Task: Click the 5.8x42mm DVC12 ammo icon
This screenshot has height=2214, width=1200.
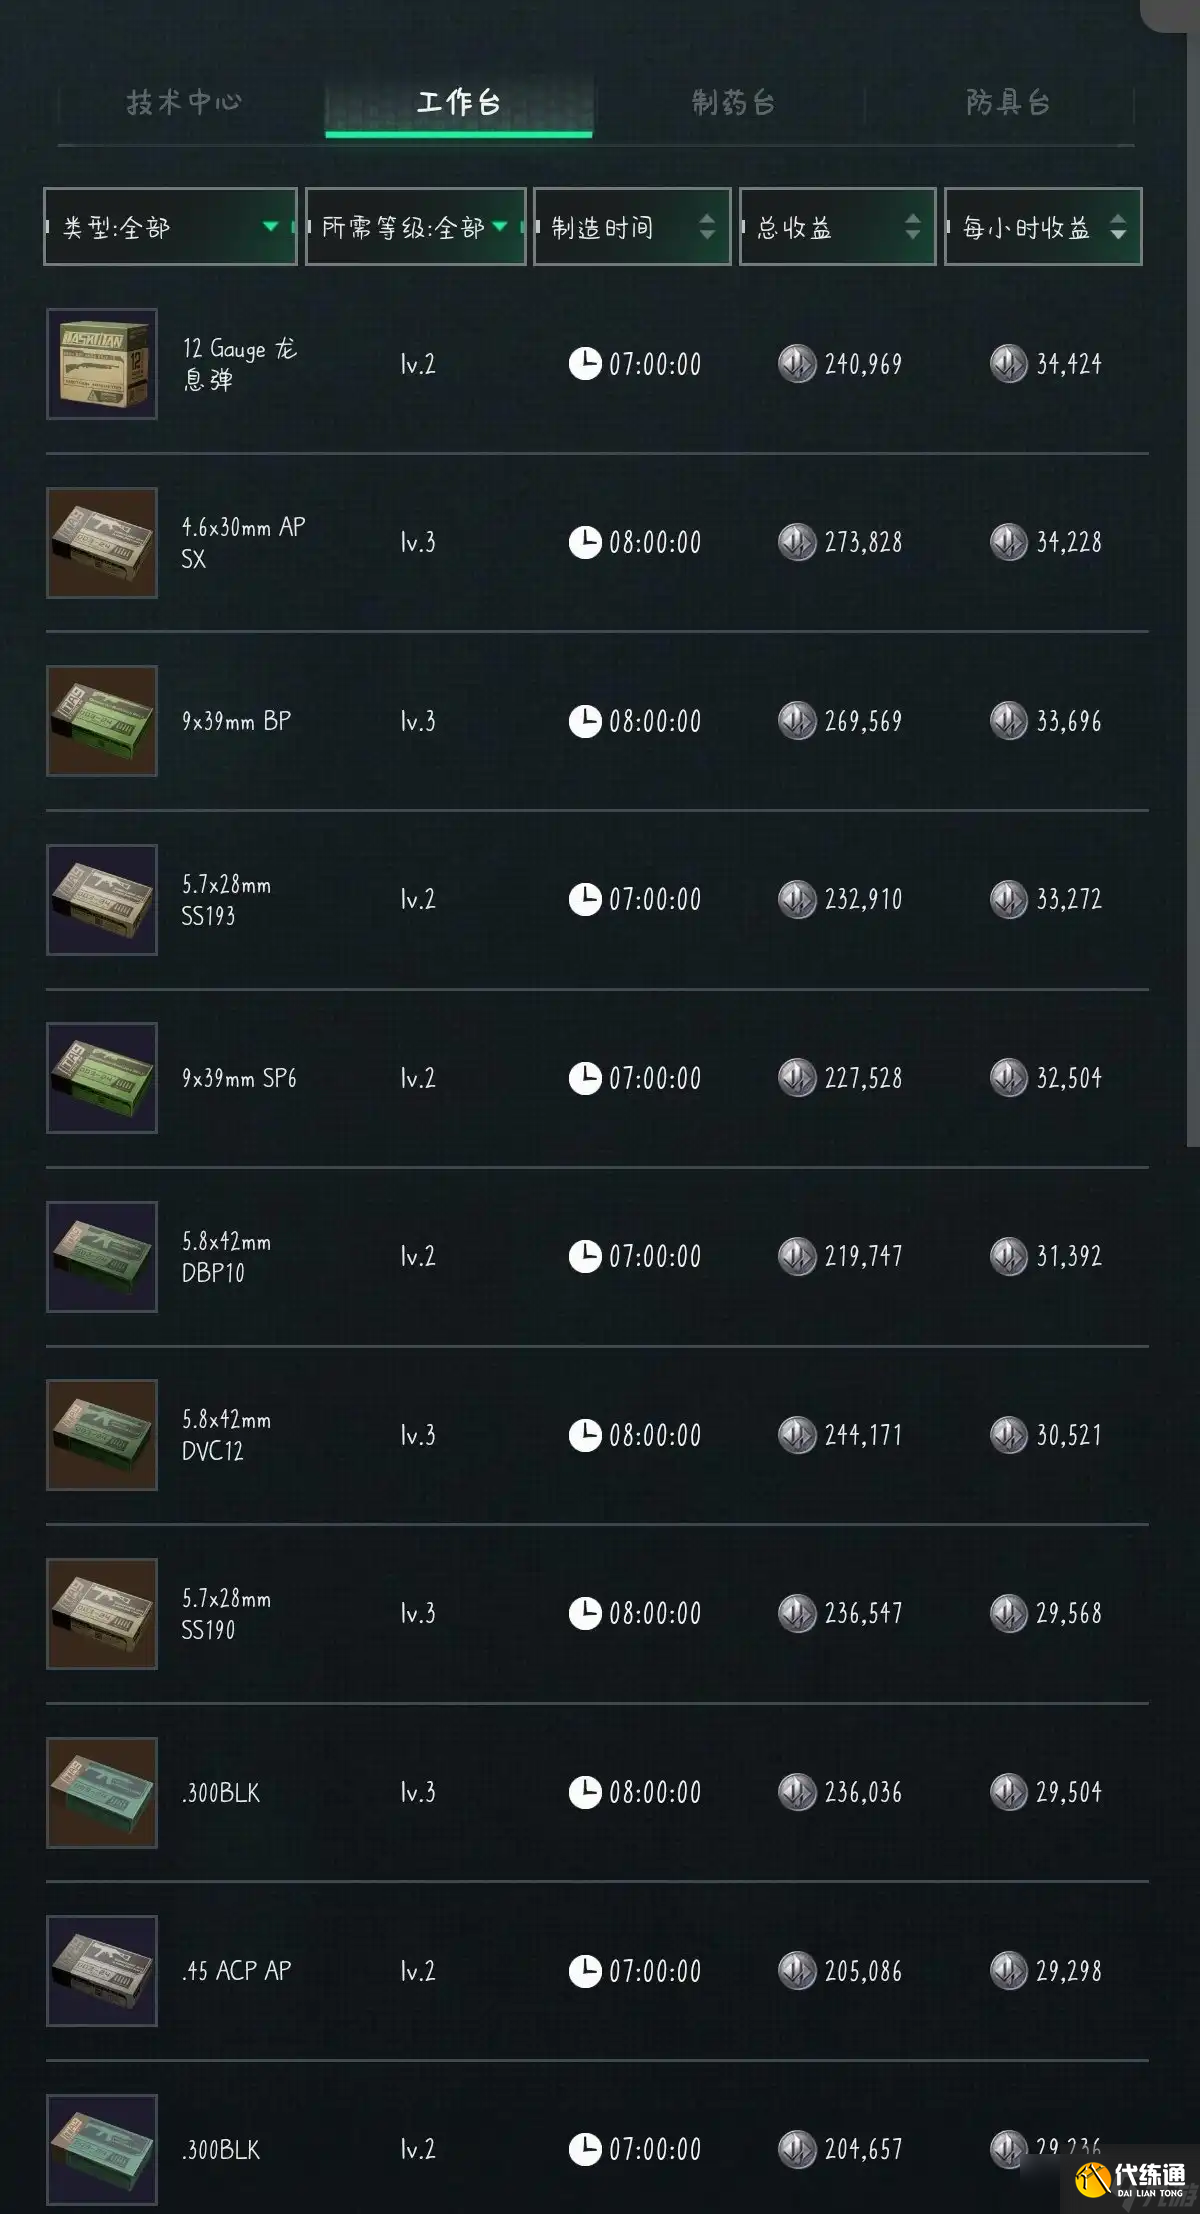Action: pyautogui.click(x=102, y=1435)
